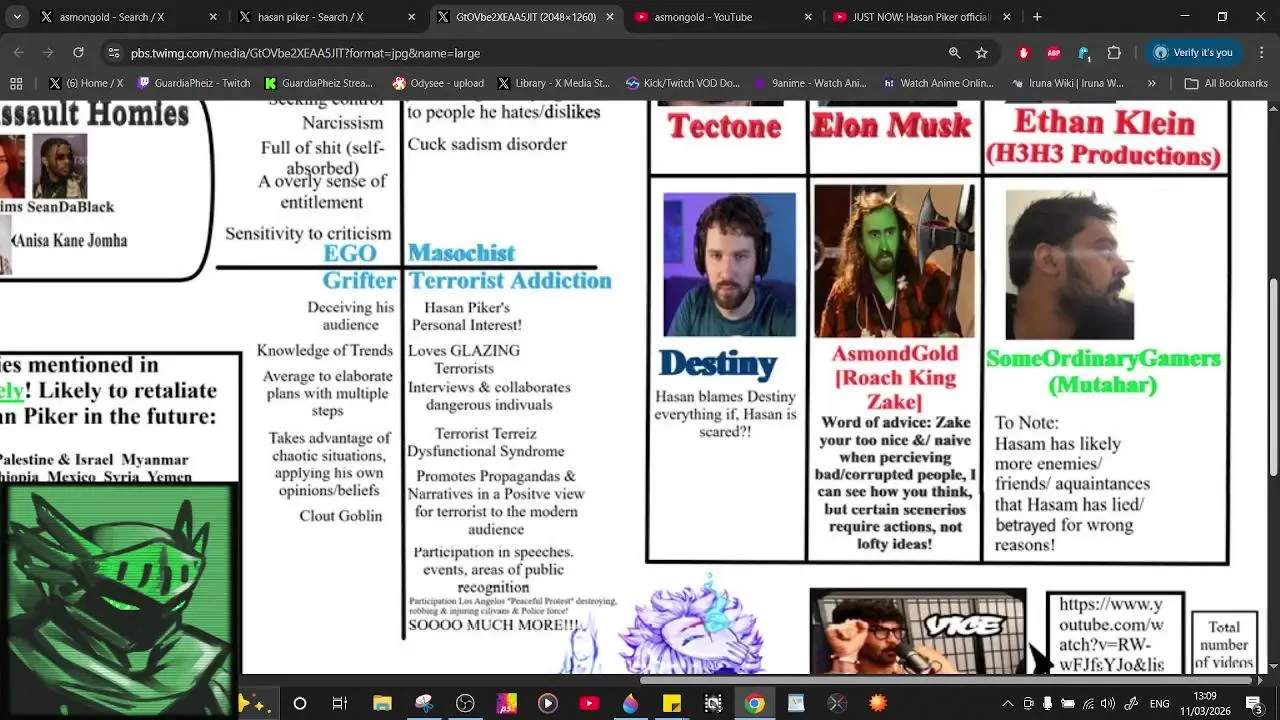The width and height of the screenshot is (1280, 720).
Task: Open the ABP Adblock Plus extension
Action: (x=1053, y=53)
